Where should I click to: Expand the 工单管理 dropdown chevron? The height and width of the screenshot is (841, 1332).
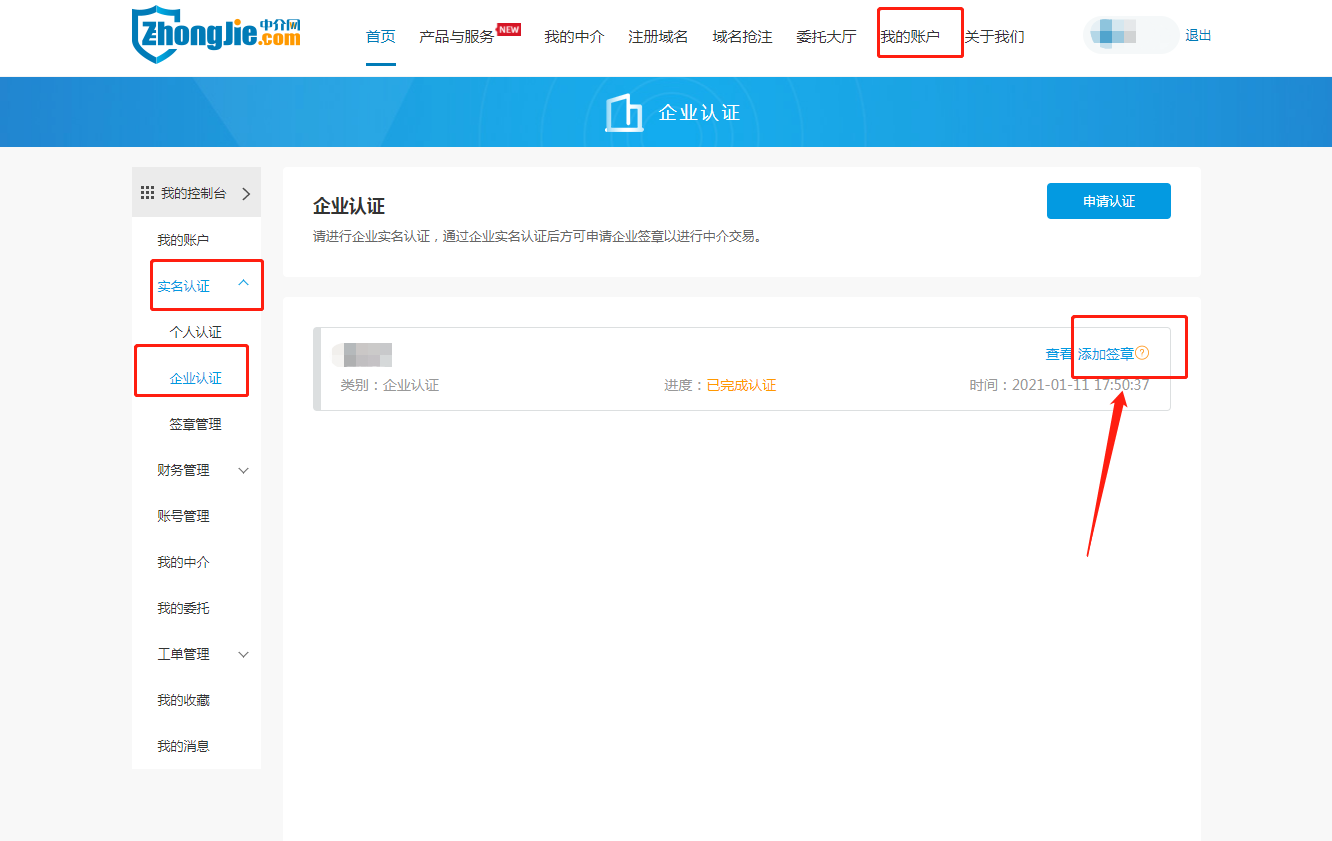tap(243, 654)
